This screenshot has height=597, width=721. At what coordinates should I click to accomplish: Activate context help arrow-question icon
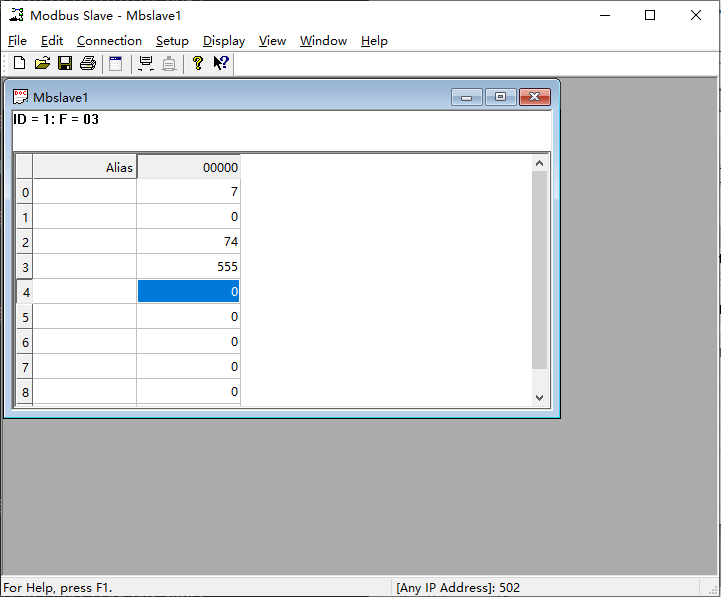coord(221,63)
